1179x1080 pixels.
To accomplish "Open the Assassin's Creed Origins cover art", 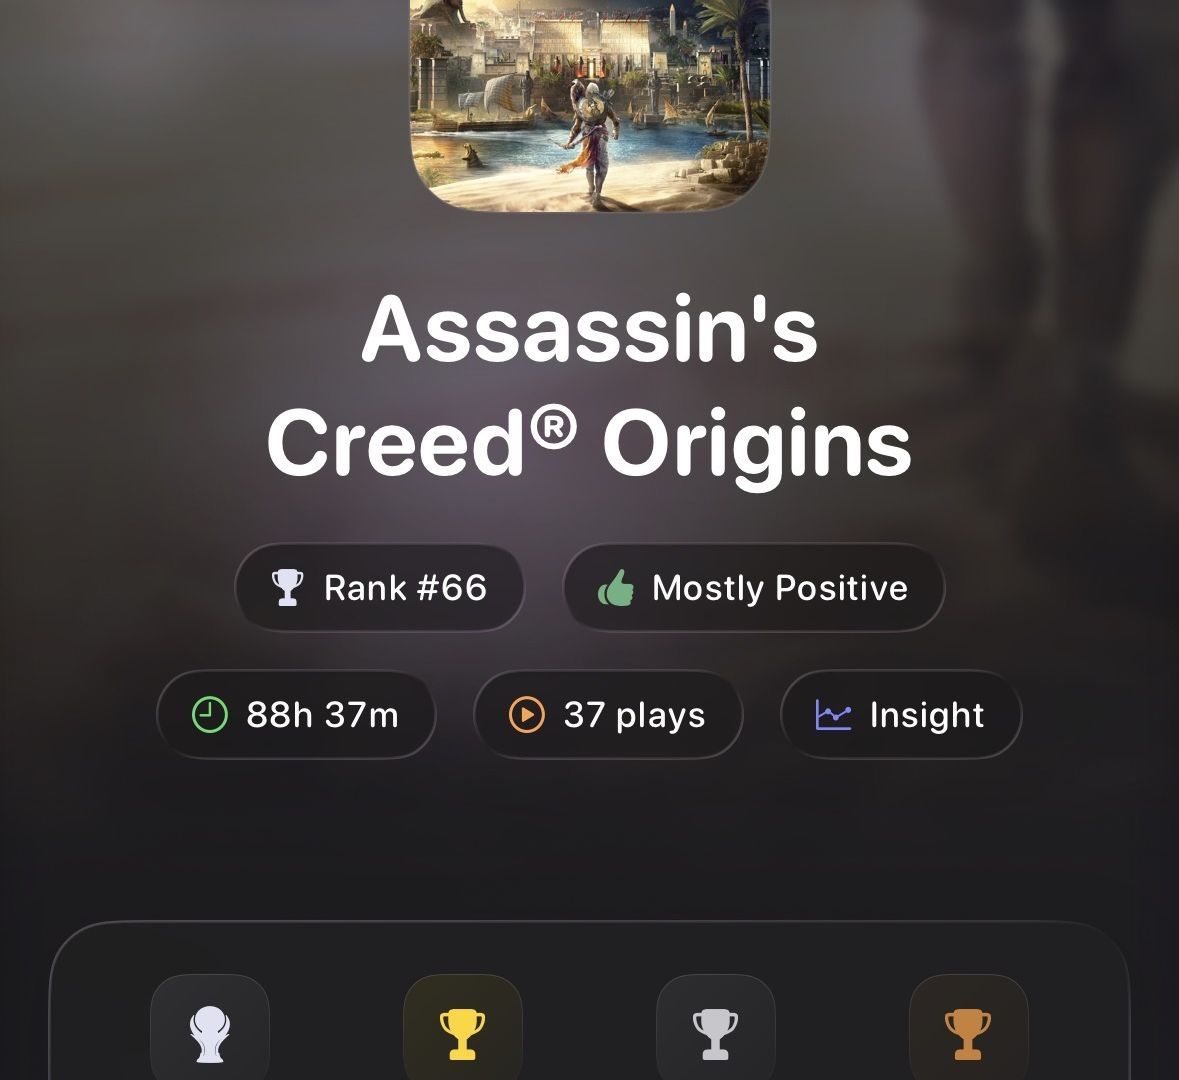I will tap(590, 105).
